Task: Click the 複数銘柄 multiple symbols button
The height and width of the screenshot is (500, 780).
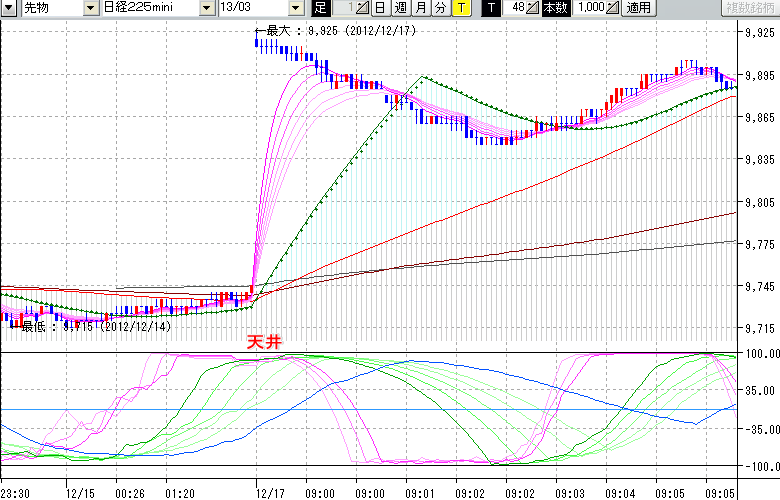Action: (x=750, y=8)
